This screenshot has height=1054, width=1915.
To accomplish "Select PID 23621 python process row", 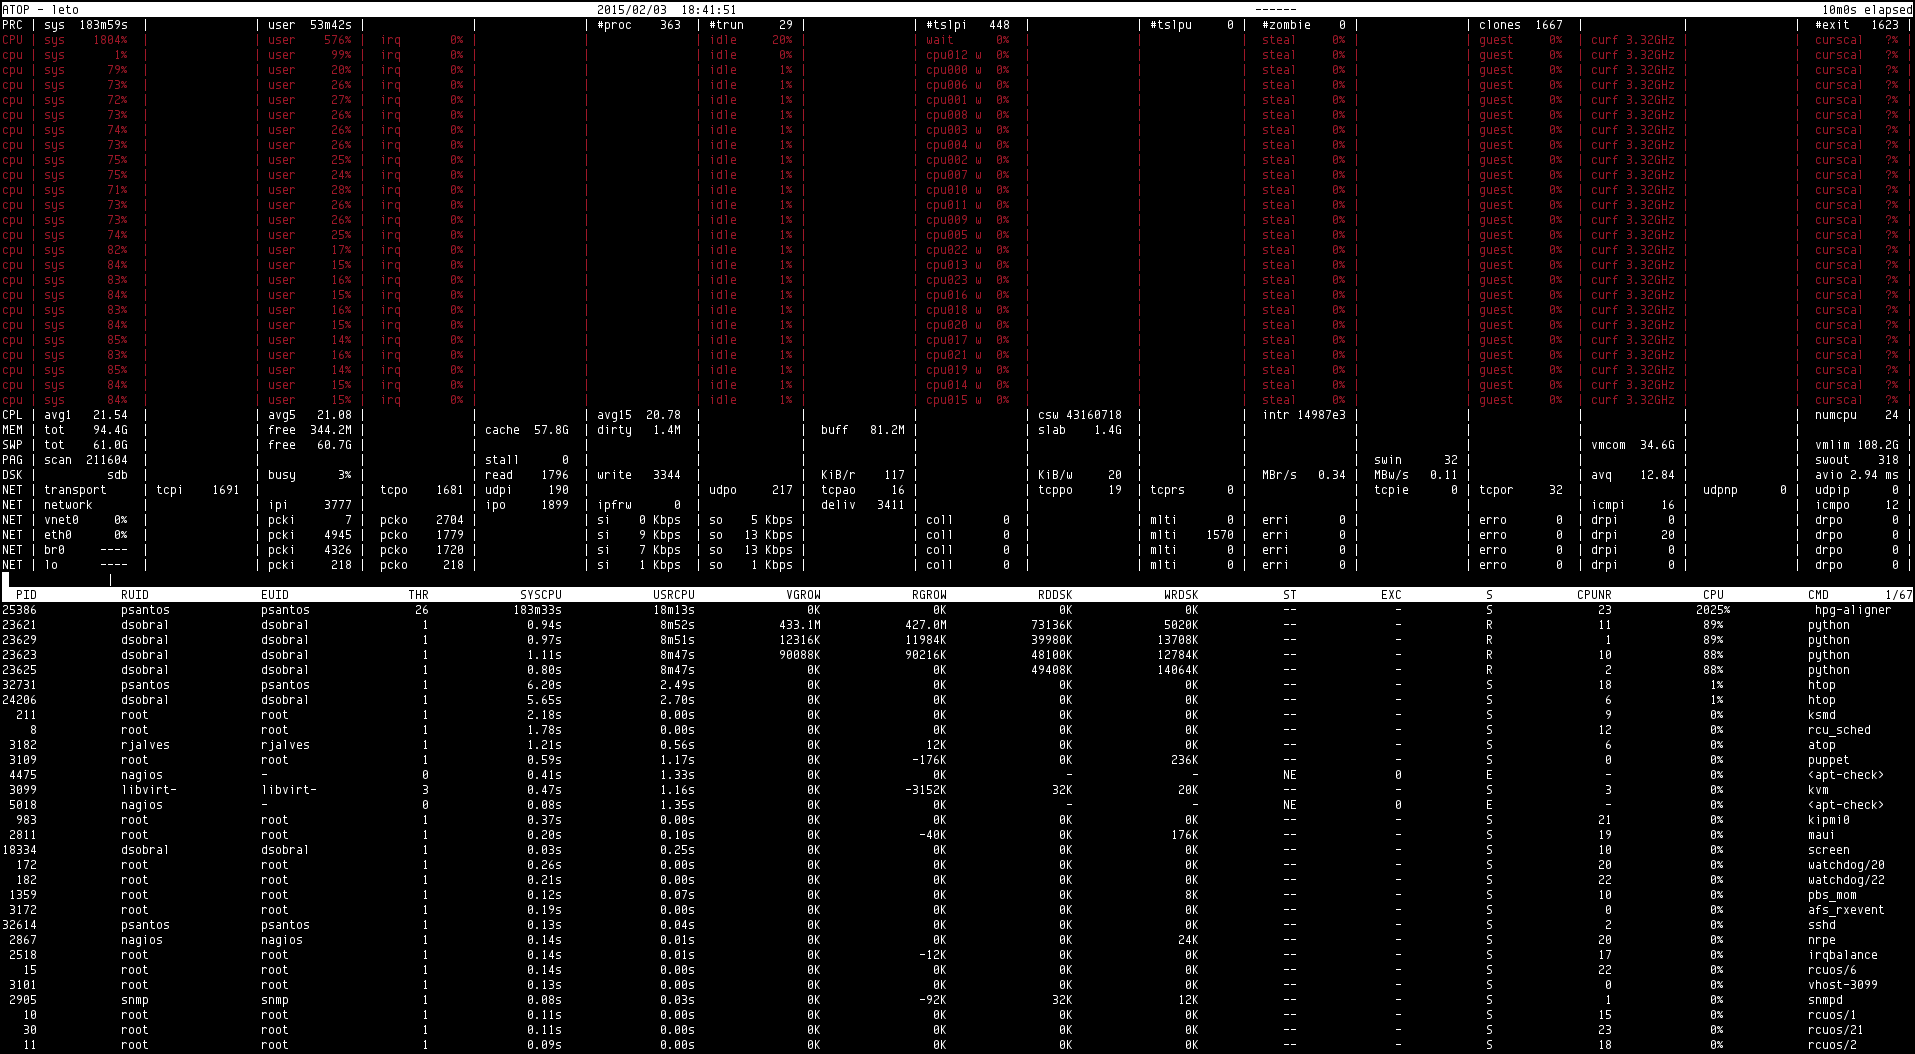I will pyautogui.click(x=957, y=625).
